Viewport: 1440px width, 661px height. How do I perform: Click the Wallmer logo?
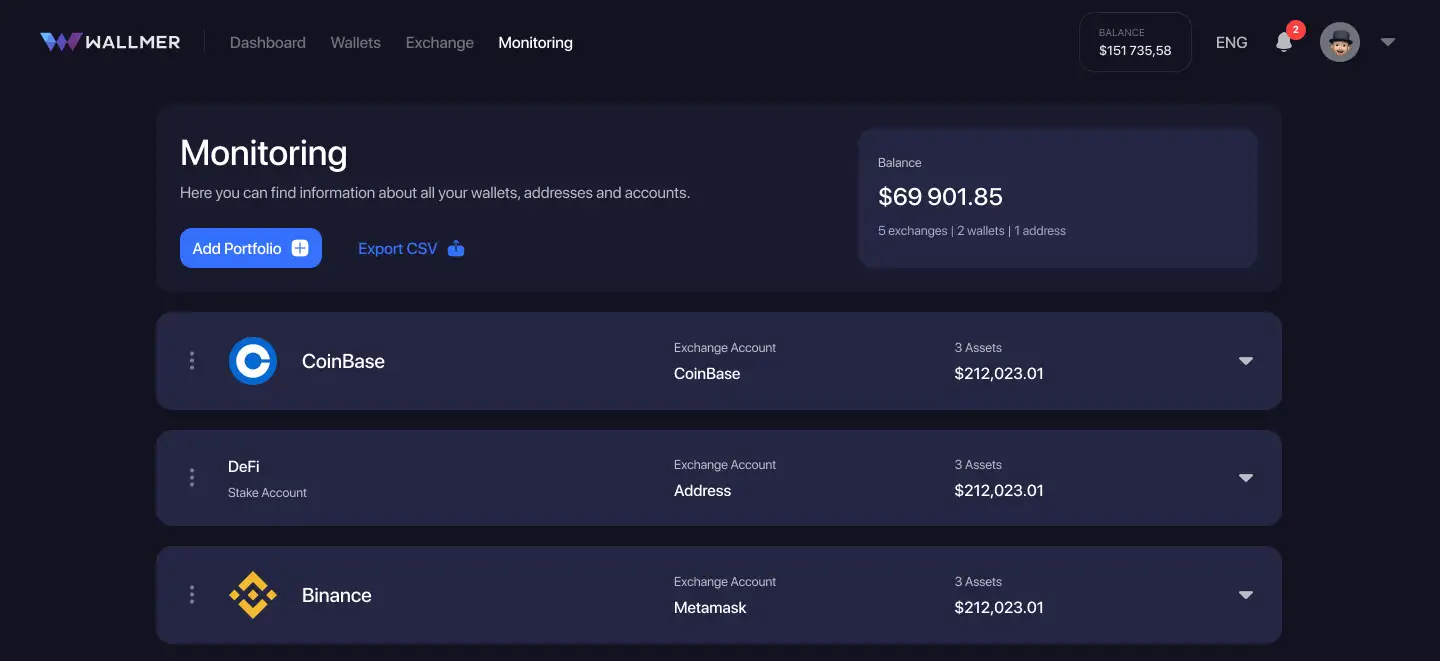tap(110, 42)
